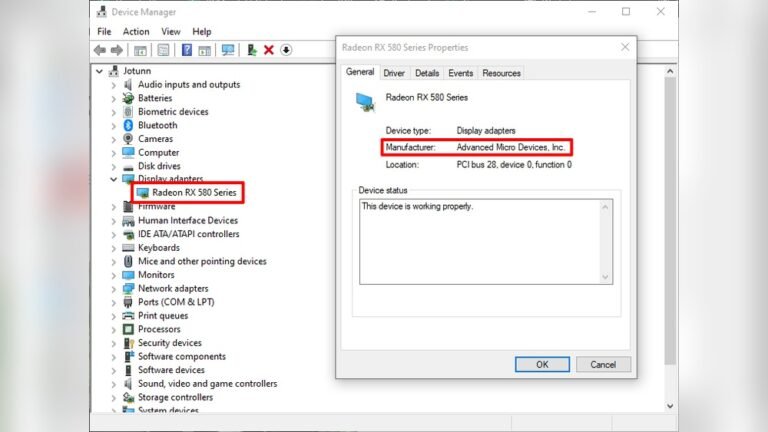Screen dimensions: 768x432
Task: Click the Device status text box
Action: pyautogui.click(x=486, y=241)
